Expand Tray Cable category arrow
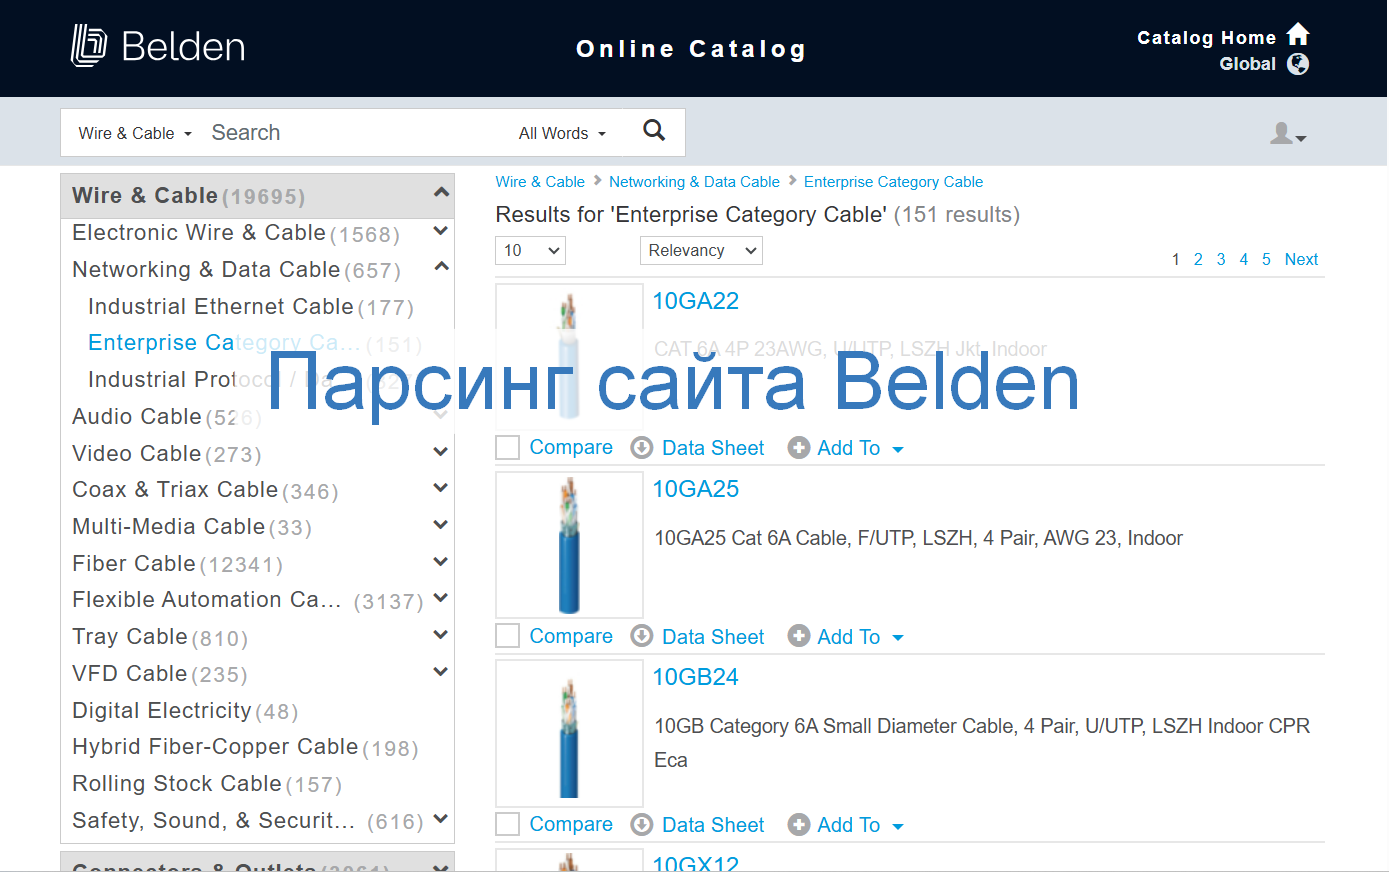The width and height of the screenshot is (1389, 872). tap(440, 635)
